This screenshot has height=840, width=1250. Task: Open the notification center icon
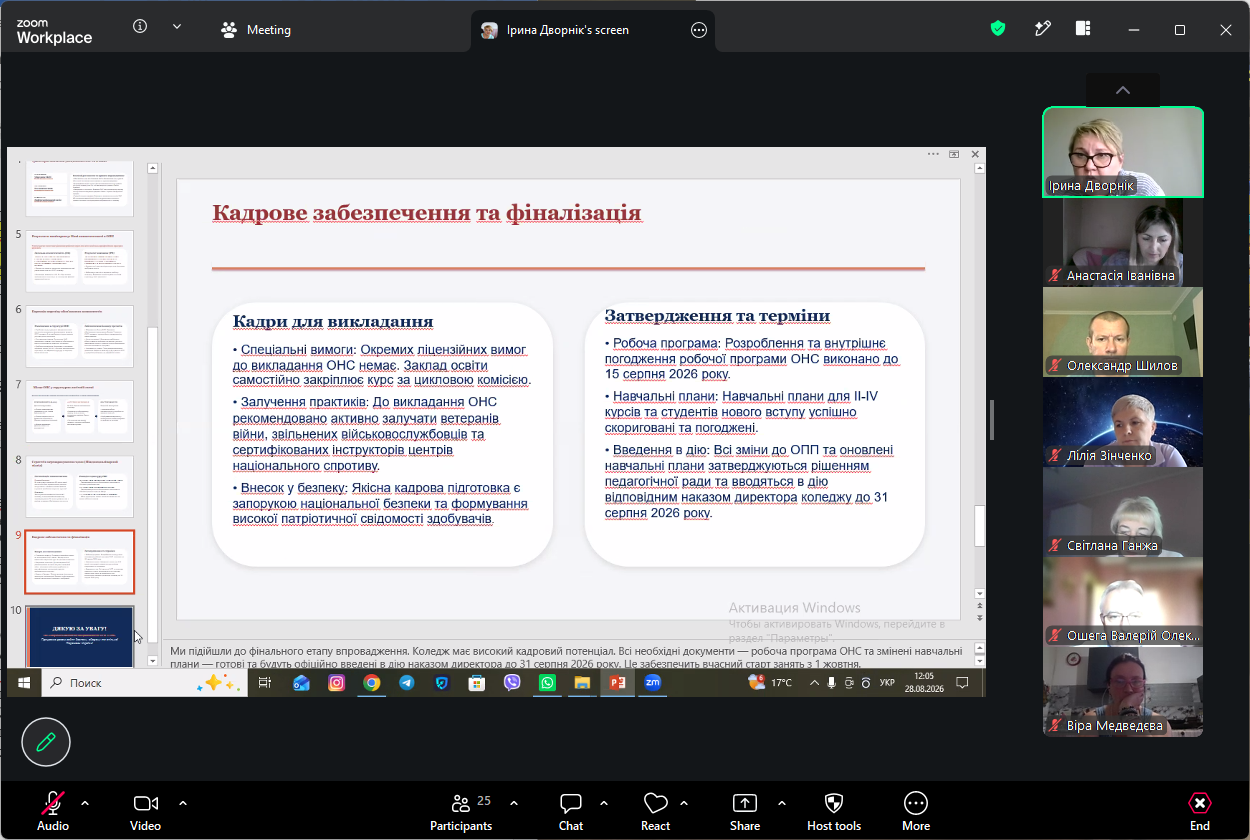(962, 682)
